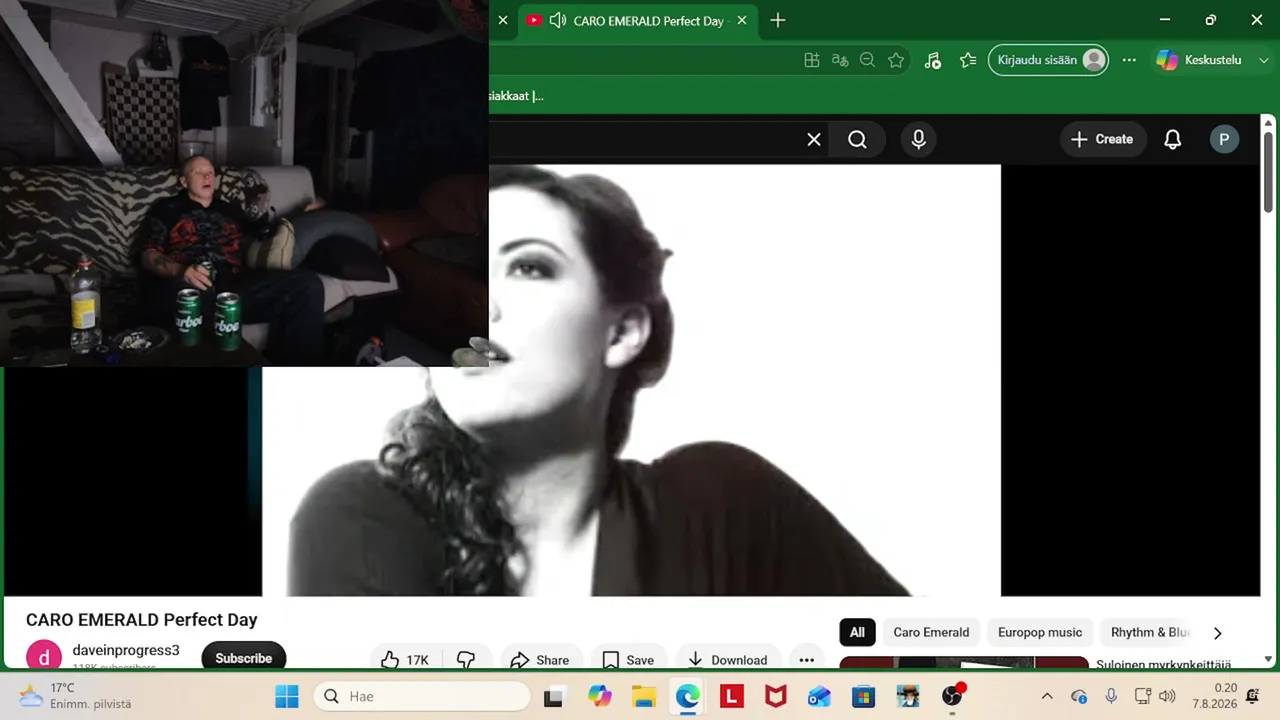
Task: Open the daveinprogress3 channel name link
Action: (126, 650)
